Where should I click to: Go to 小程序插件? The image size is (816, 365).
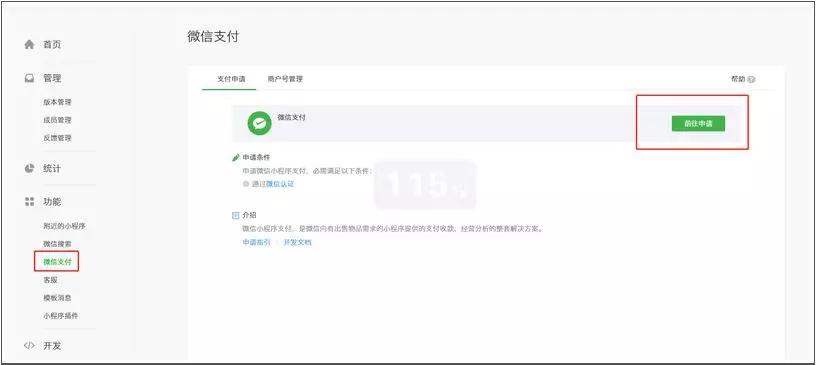[61, 316]
